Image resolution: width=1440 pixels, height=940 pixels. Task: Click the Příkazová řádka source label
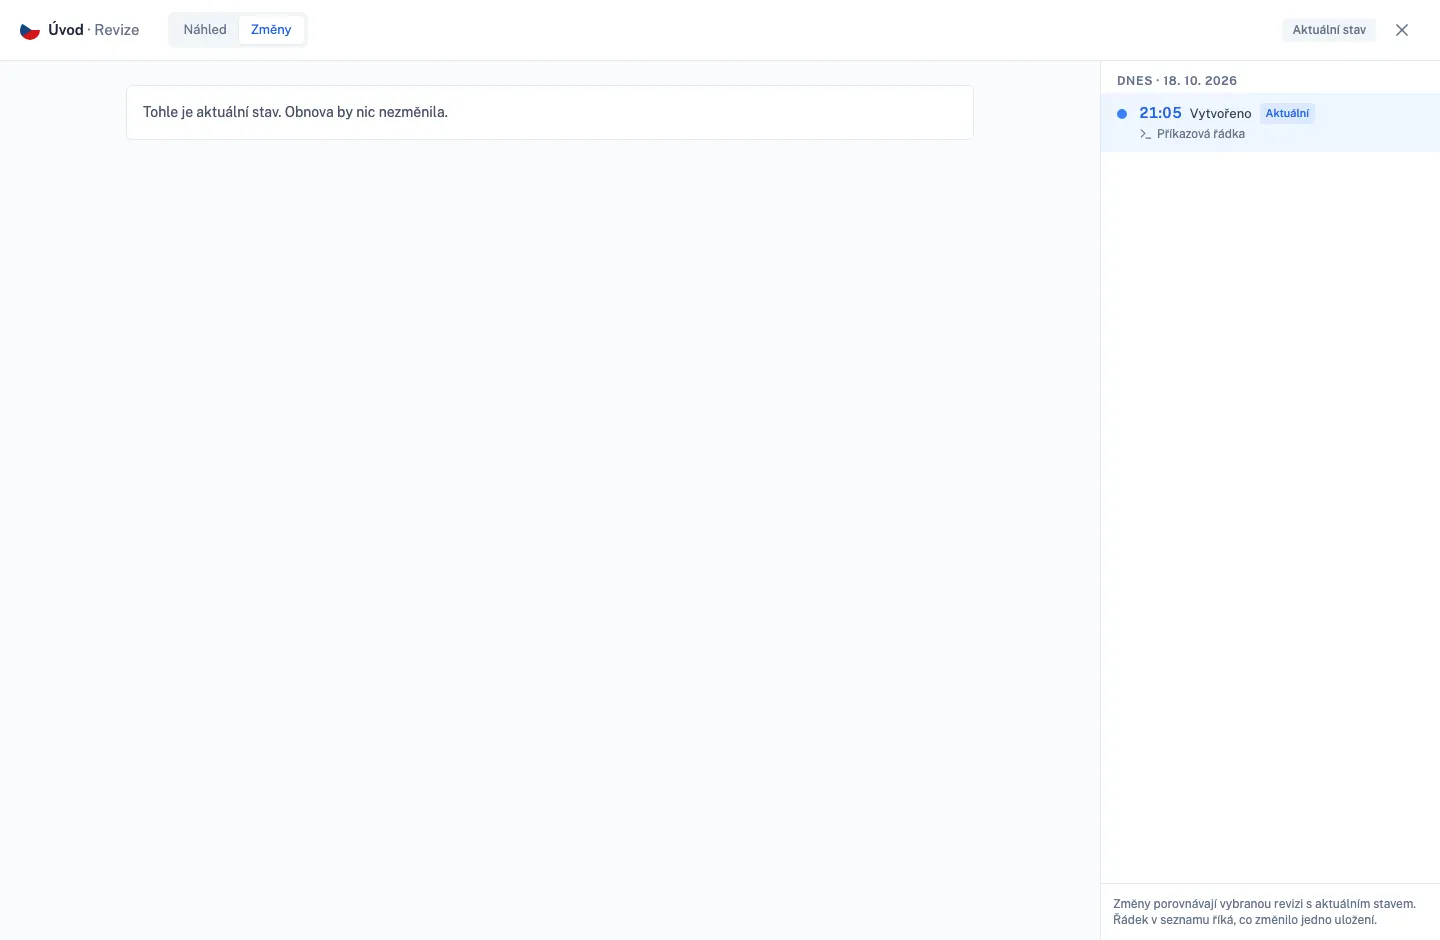tap(1201, 134)
